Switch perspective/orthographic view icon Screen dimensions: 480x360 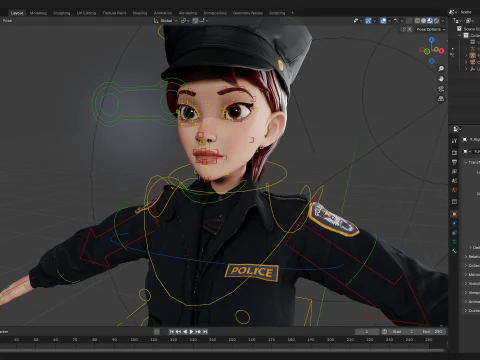(x=441, y=99)
